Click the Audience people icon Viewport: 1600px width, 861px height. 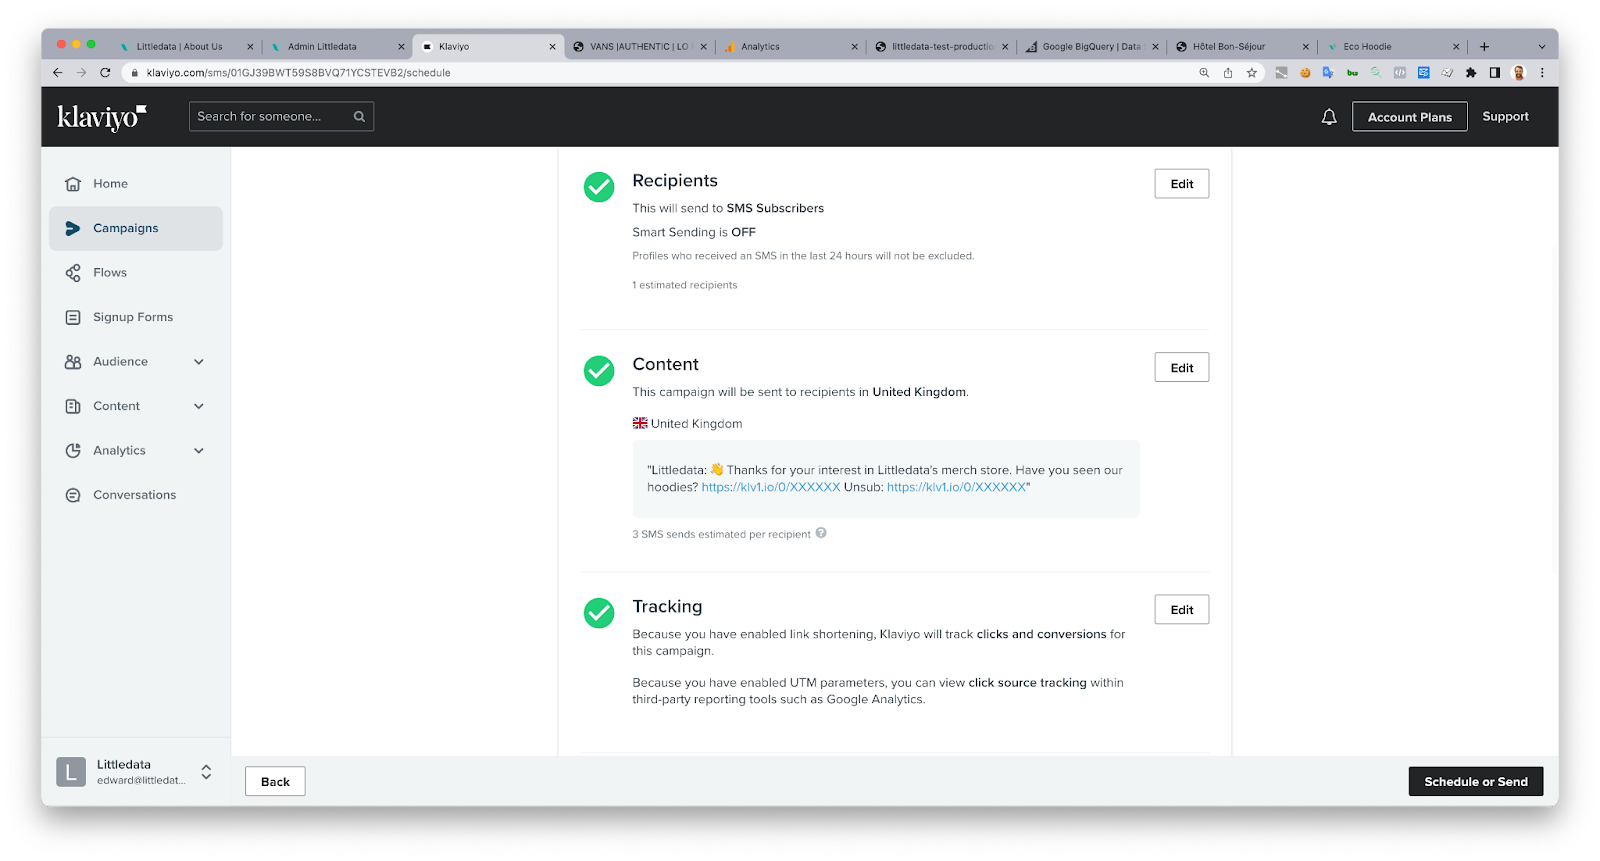point(73,362)
